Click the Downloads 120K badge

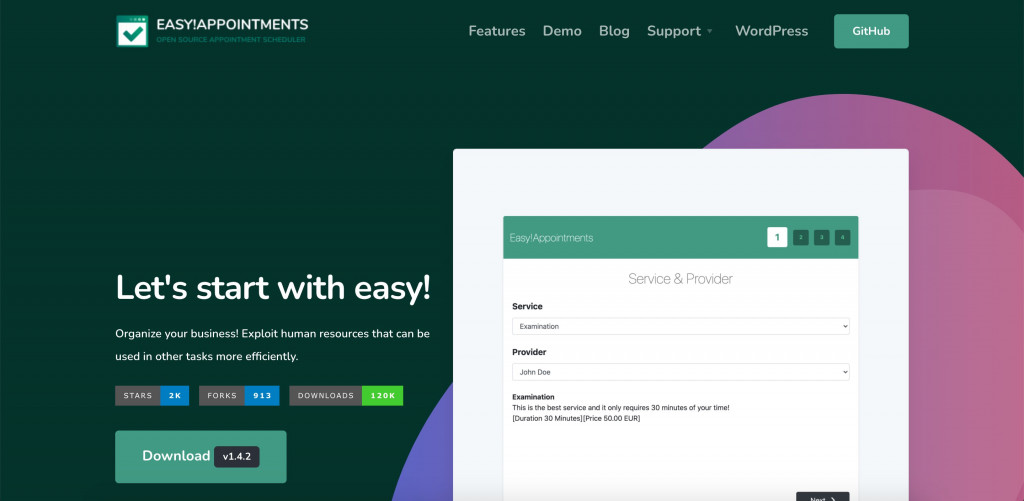[x=346, y=395]
